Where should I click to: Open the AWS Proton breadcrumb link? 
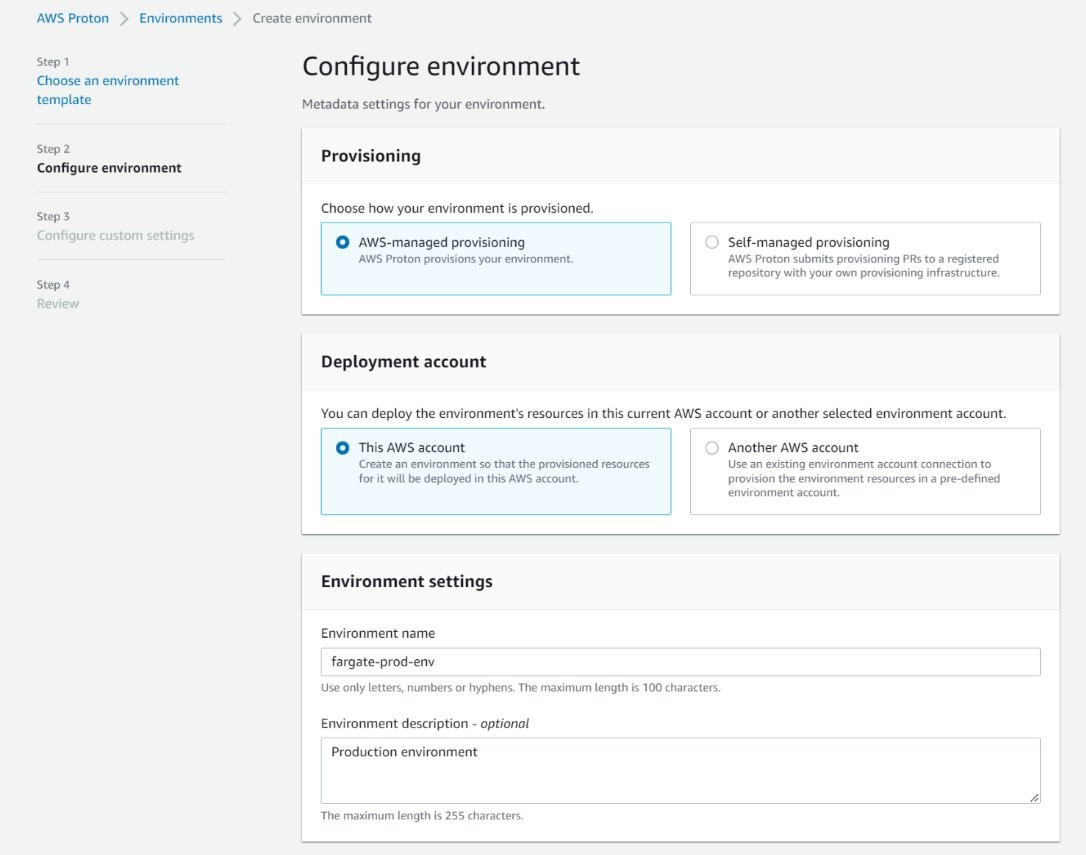[73, 19]
